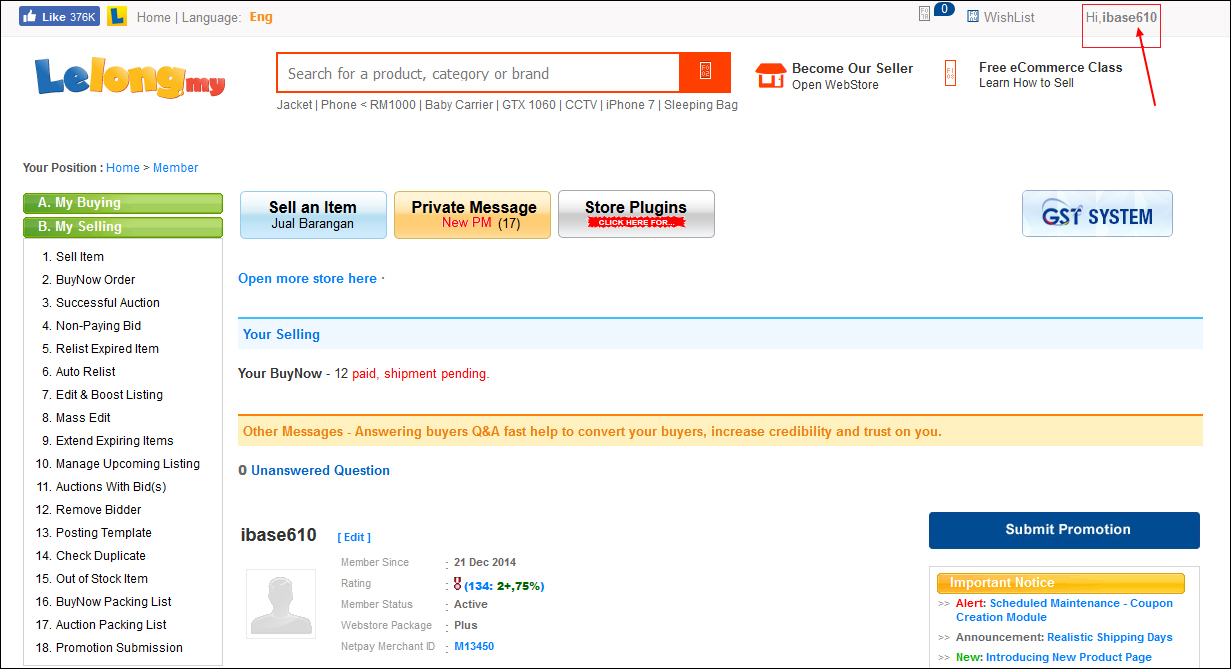Click the search submit icon button
The image size is (1231, 669).
(x=705, y=72)
